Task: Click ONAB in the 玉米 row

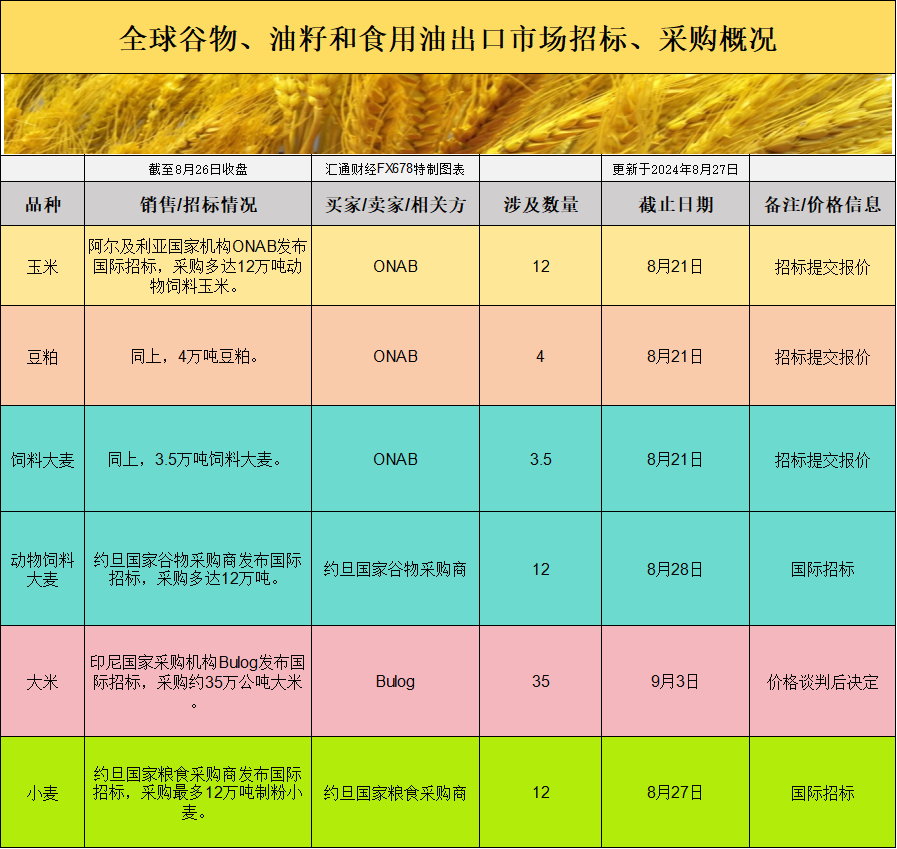Action: pos(395,266)
